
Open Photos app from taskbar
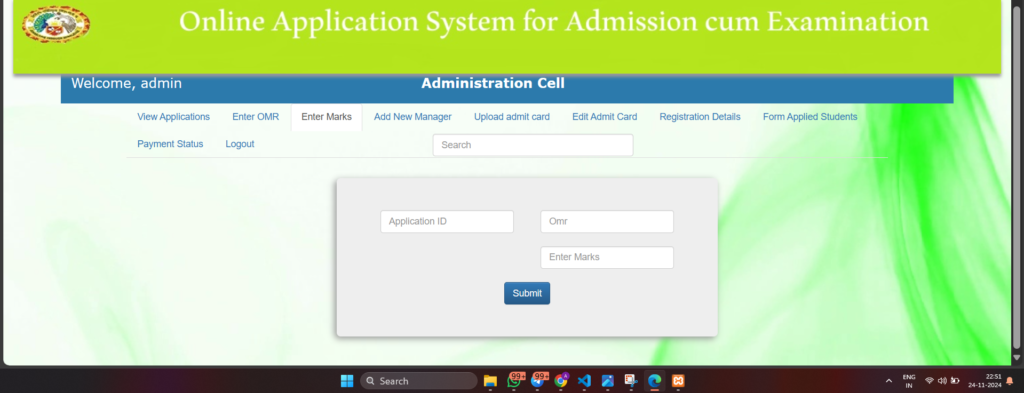[607, 381]
